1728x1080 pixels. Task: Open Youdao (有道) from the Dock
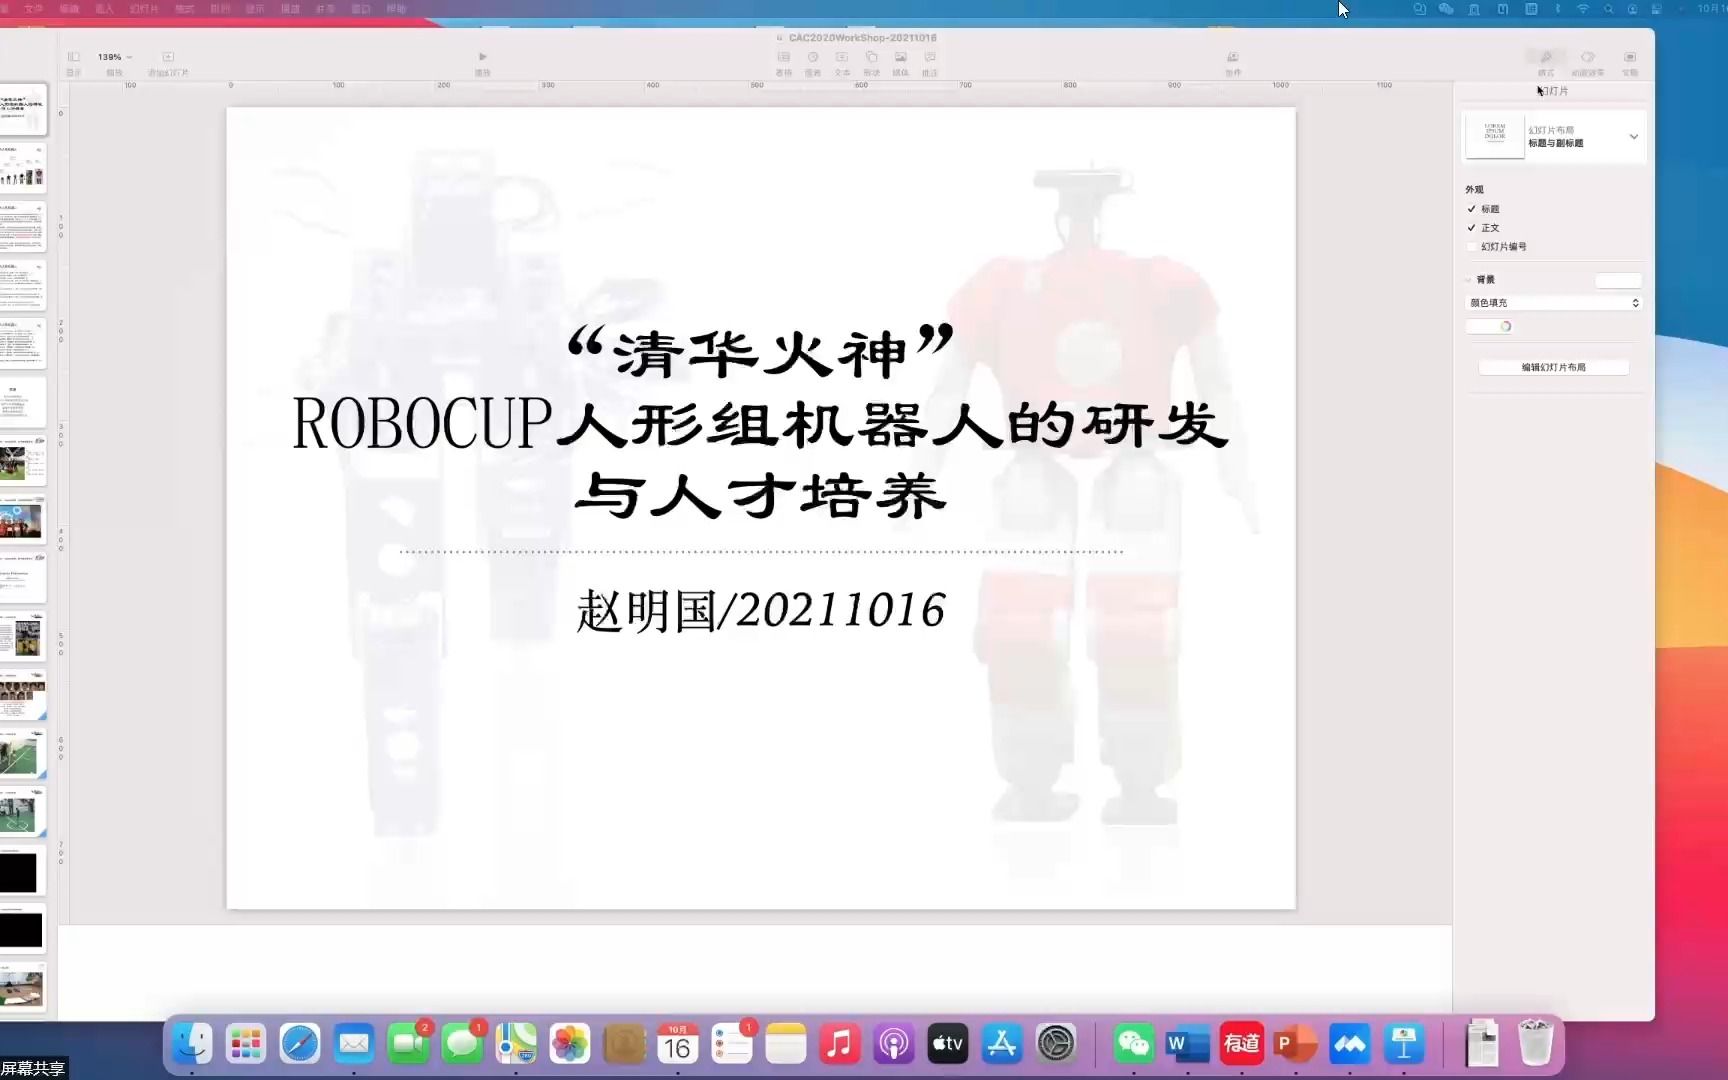pos(1241,1045)
